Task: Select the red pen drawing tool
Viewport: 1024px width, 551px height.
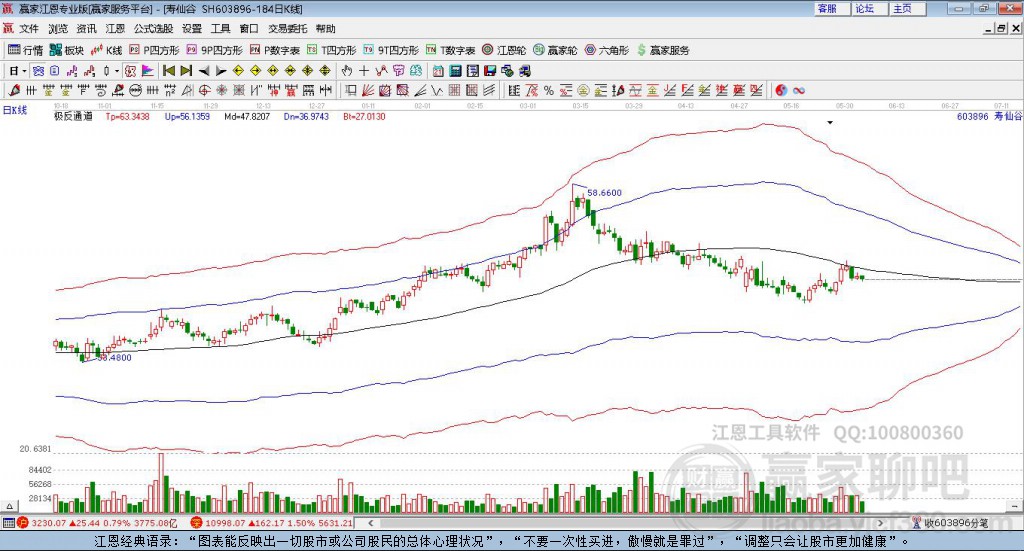Action: pyautogui.click(x=14, y=90)
